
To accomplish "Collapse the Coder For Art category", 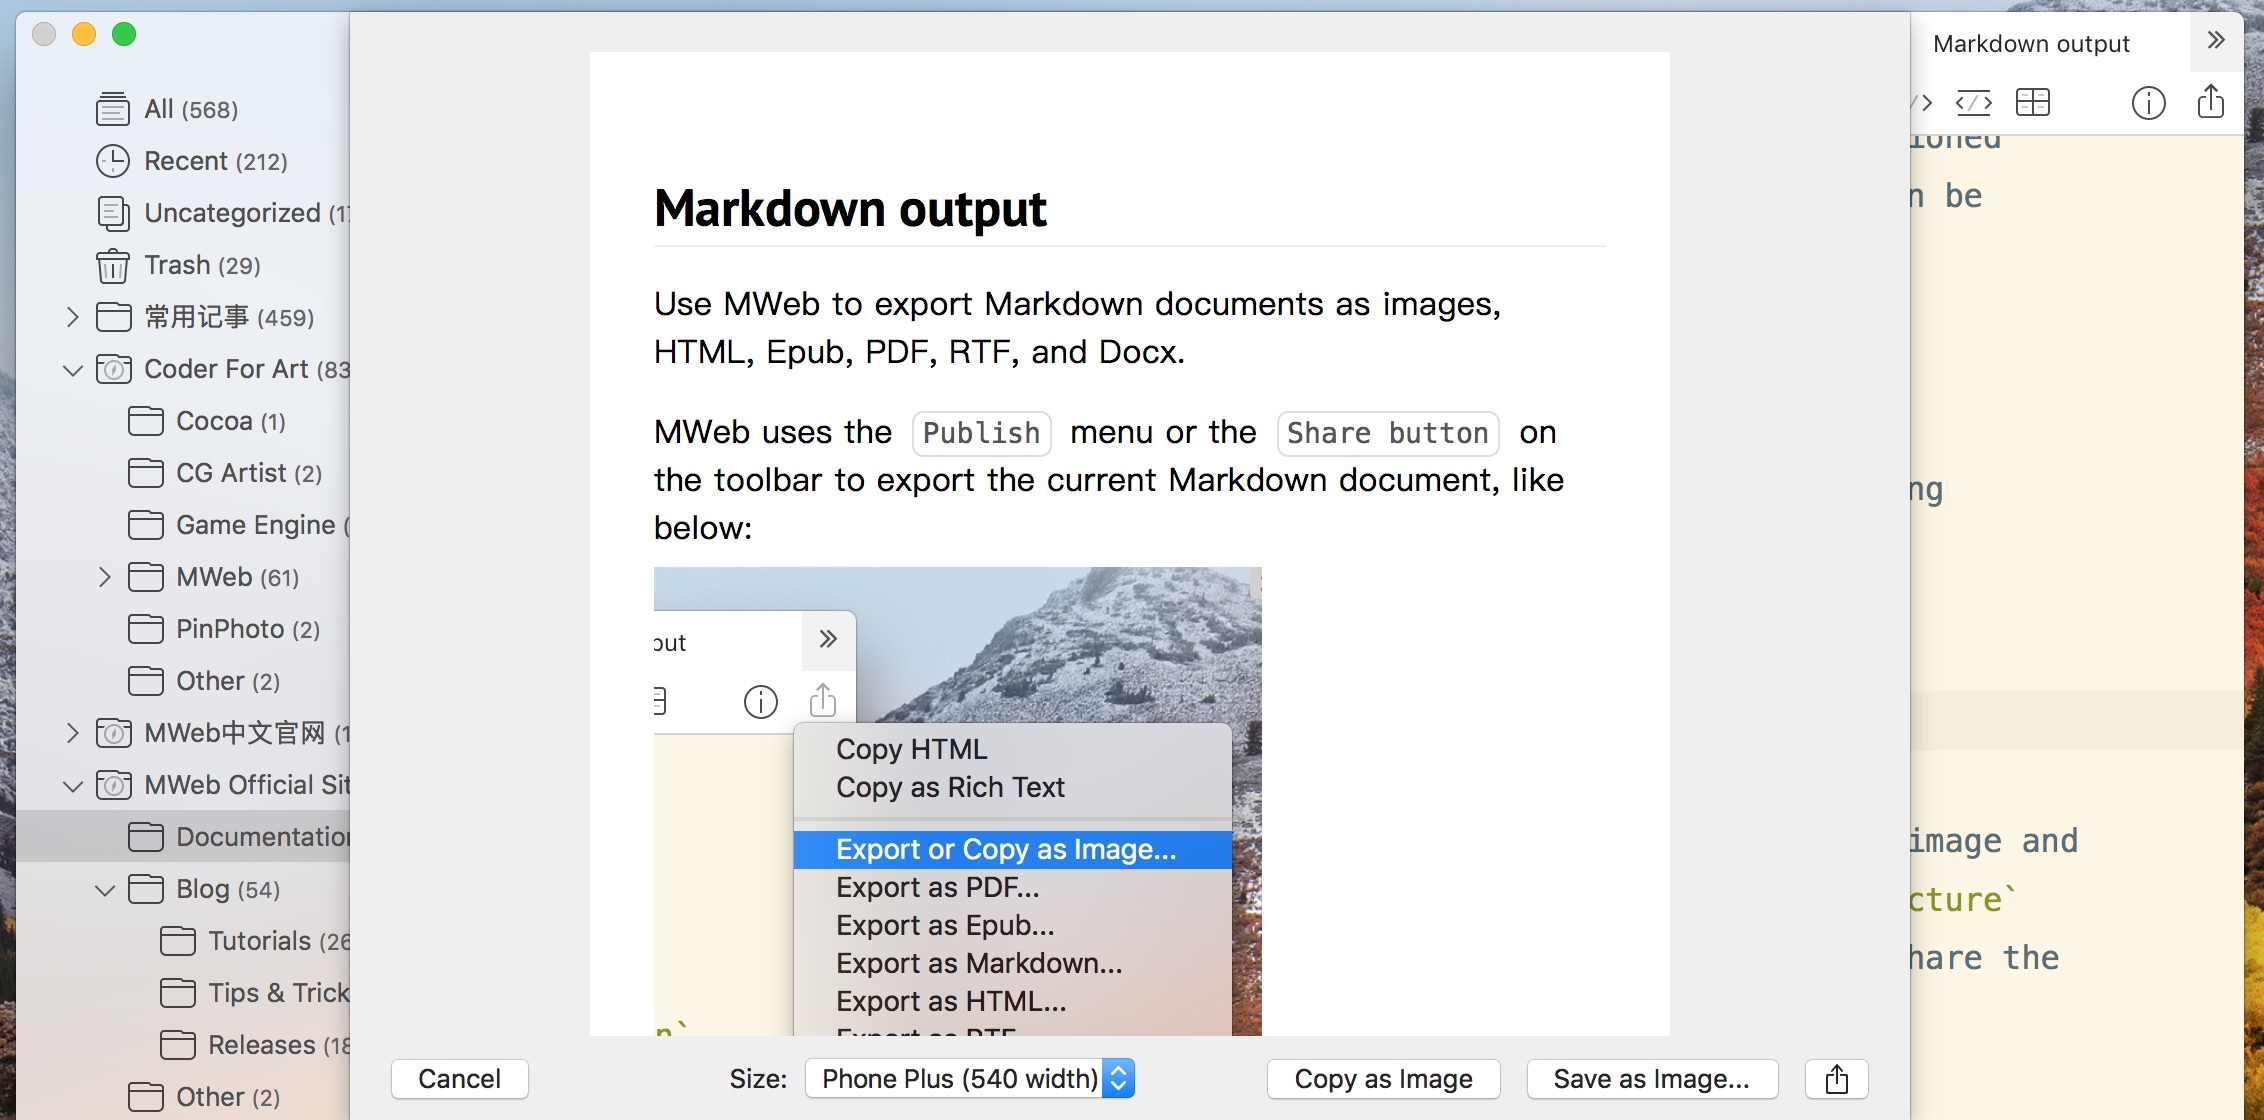I will (x=72, y=369).
